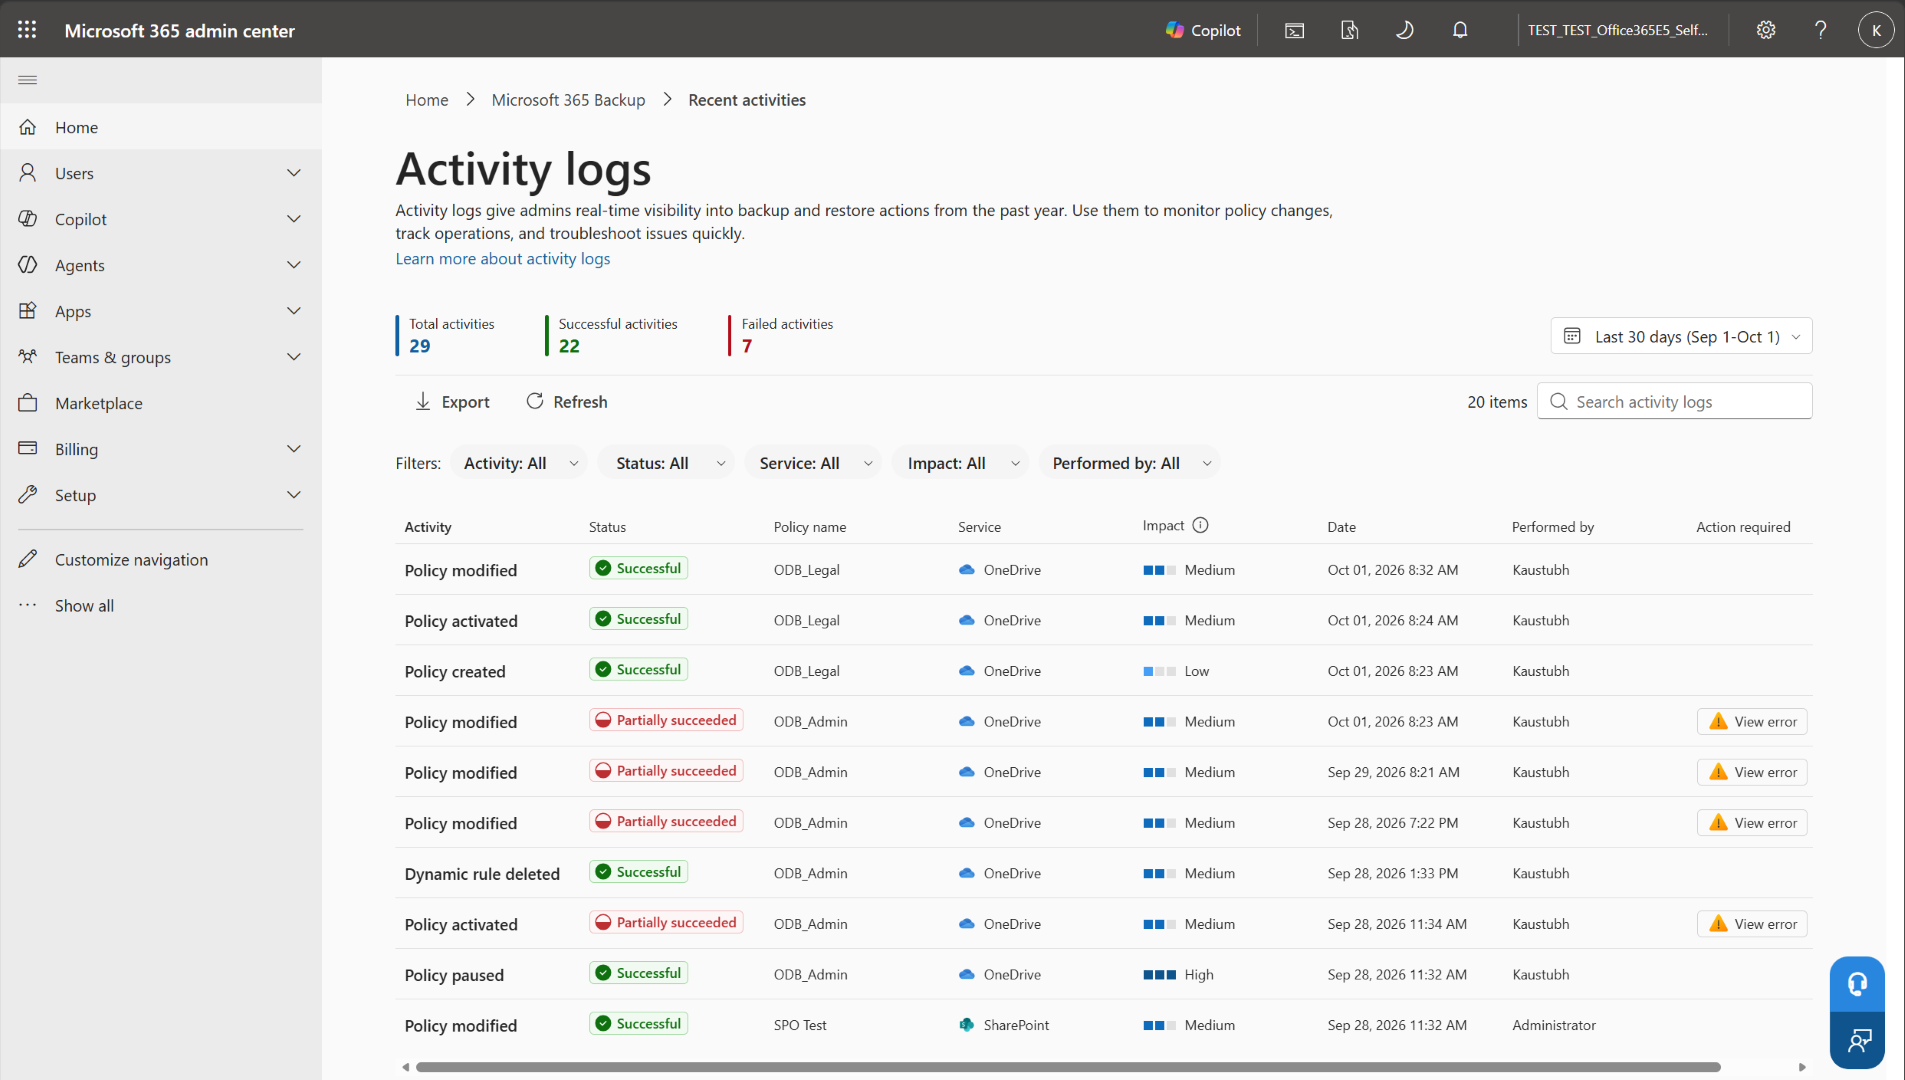The image size is (1905, 1080).
Task: Open the Activity: All filter
Action: point(520,463)
